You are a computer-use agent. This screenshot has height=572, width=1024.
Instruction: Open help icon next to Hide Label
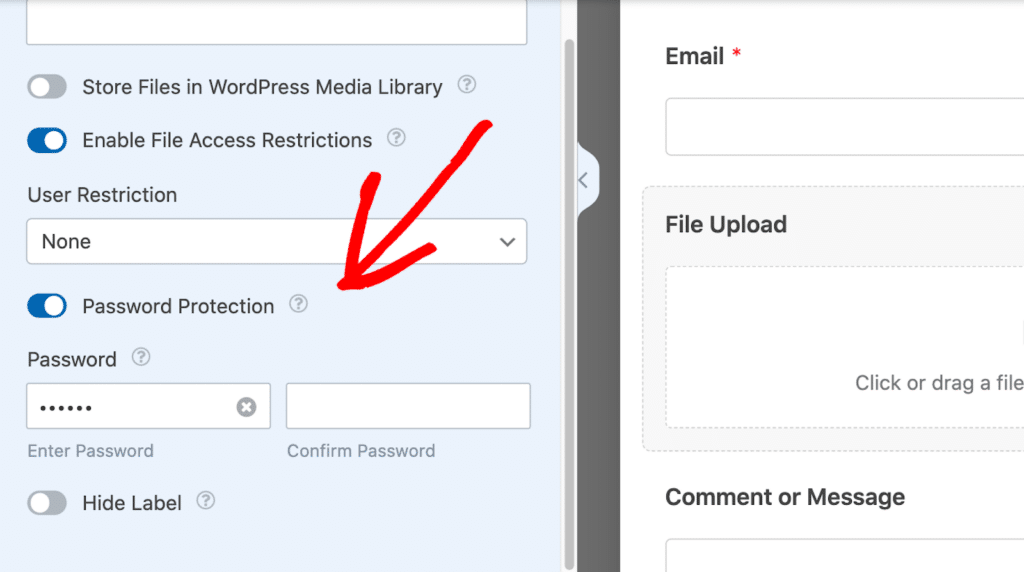click(206, 501)
